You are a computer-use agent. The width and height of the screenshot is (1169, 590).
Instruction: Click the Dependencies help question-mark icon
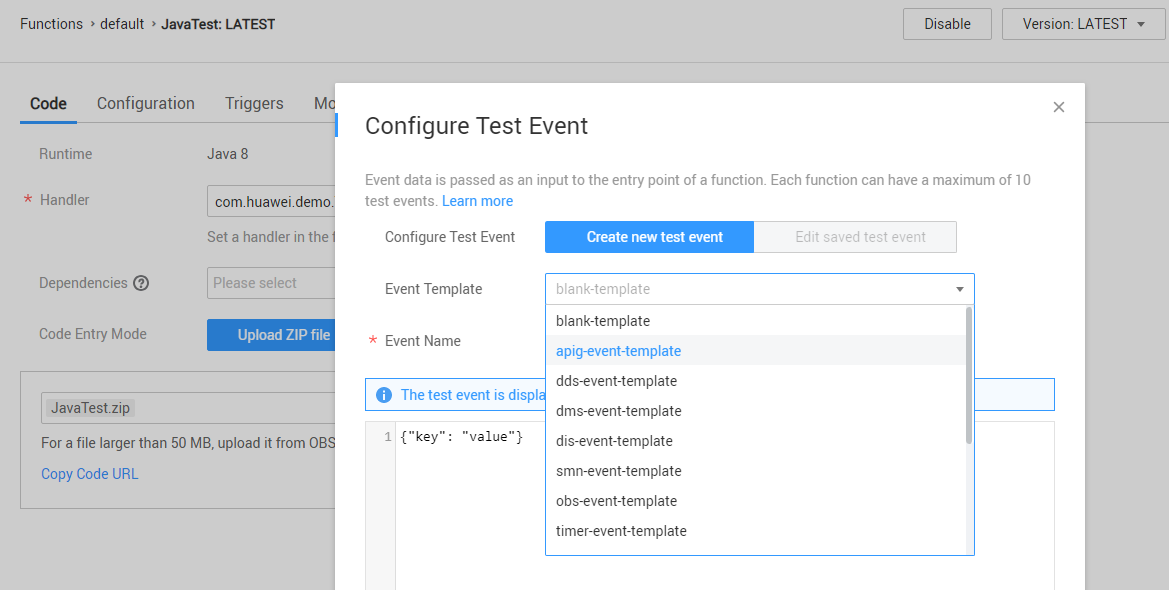(141, 283)
